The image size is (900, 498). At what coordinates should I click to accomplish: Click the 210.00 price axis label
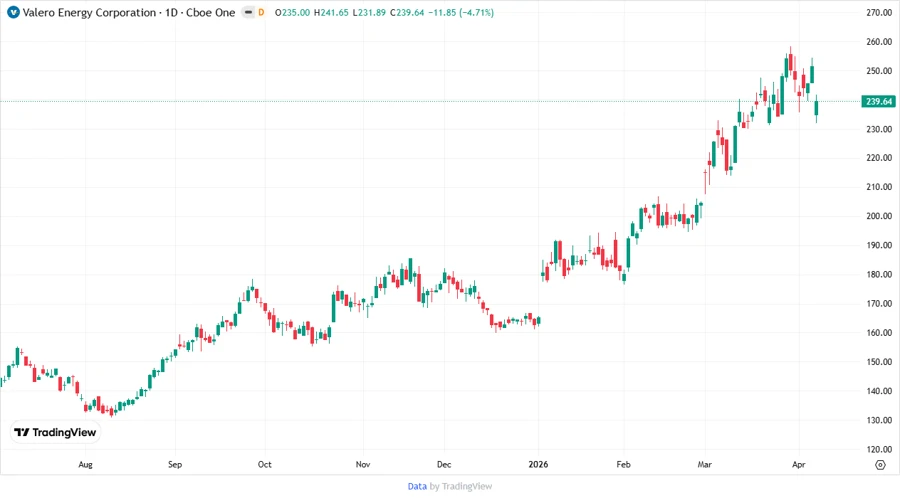[879, 187]
